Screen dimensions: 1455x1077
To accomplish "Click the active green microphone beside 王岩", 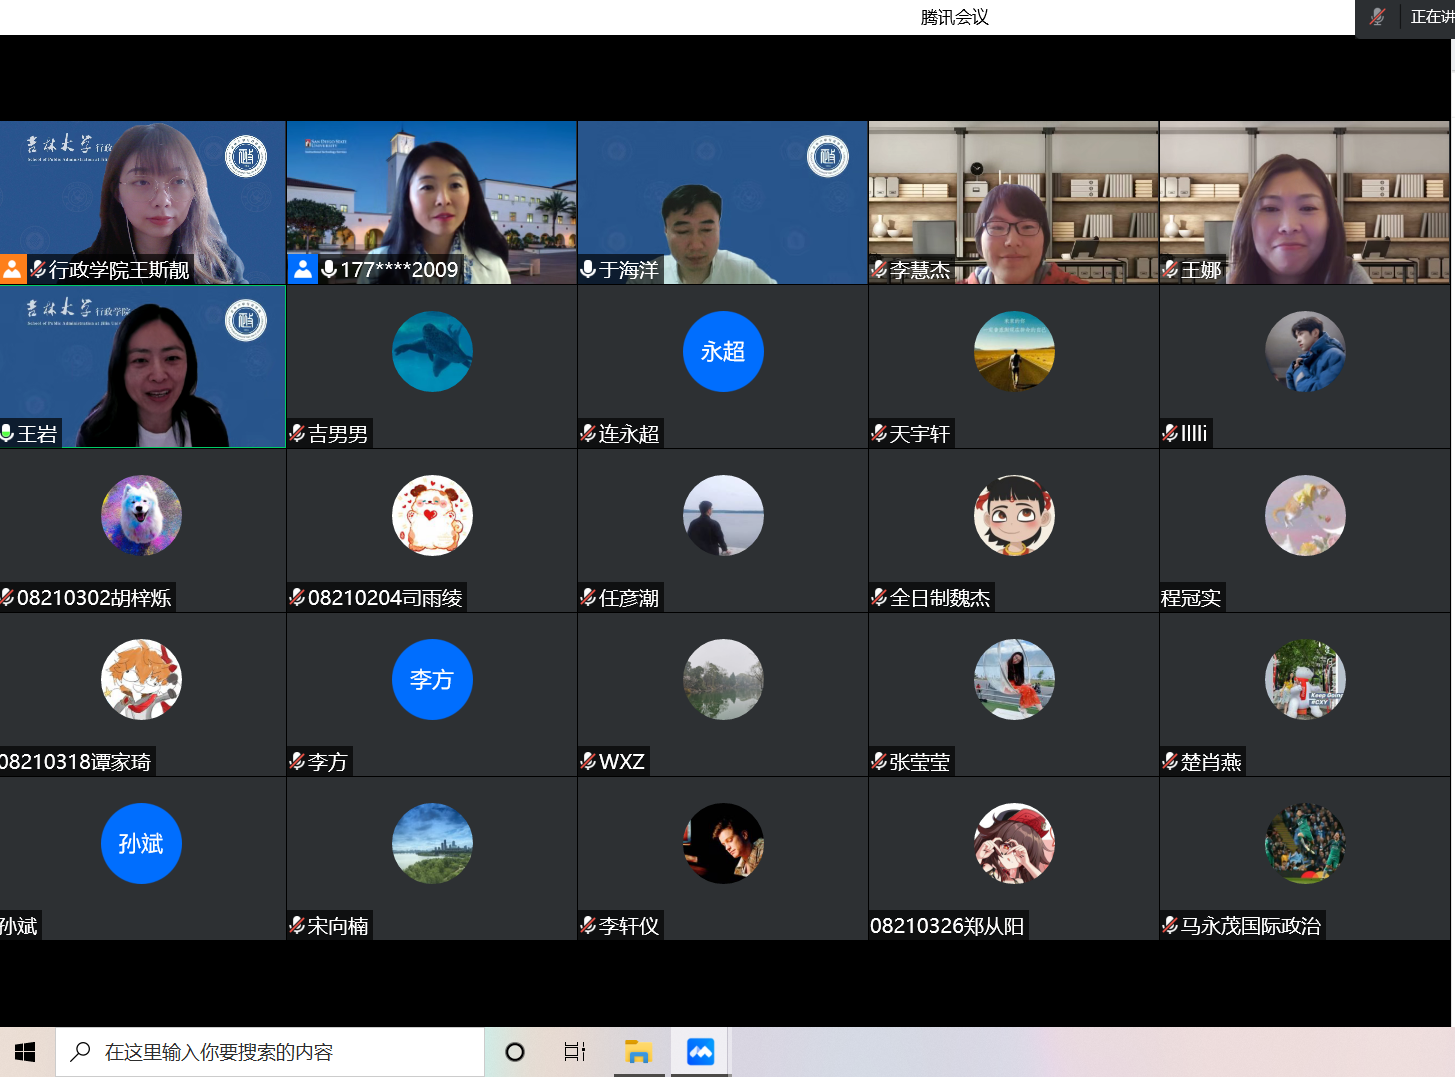I will 7,433.
